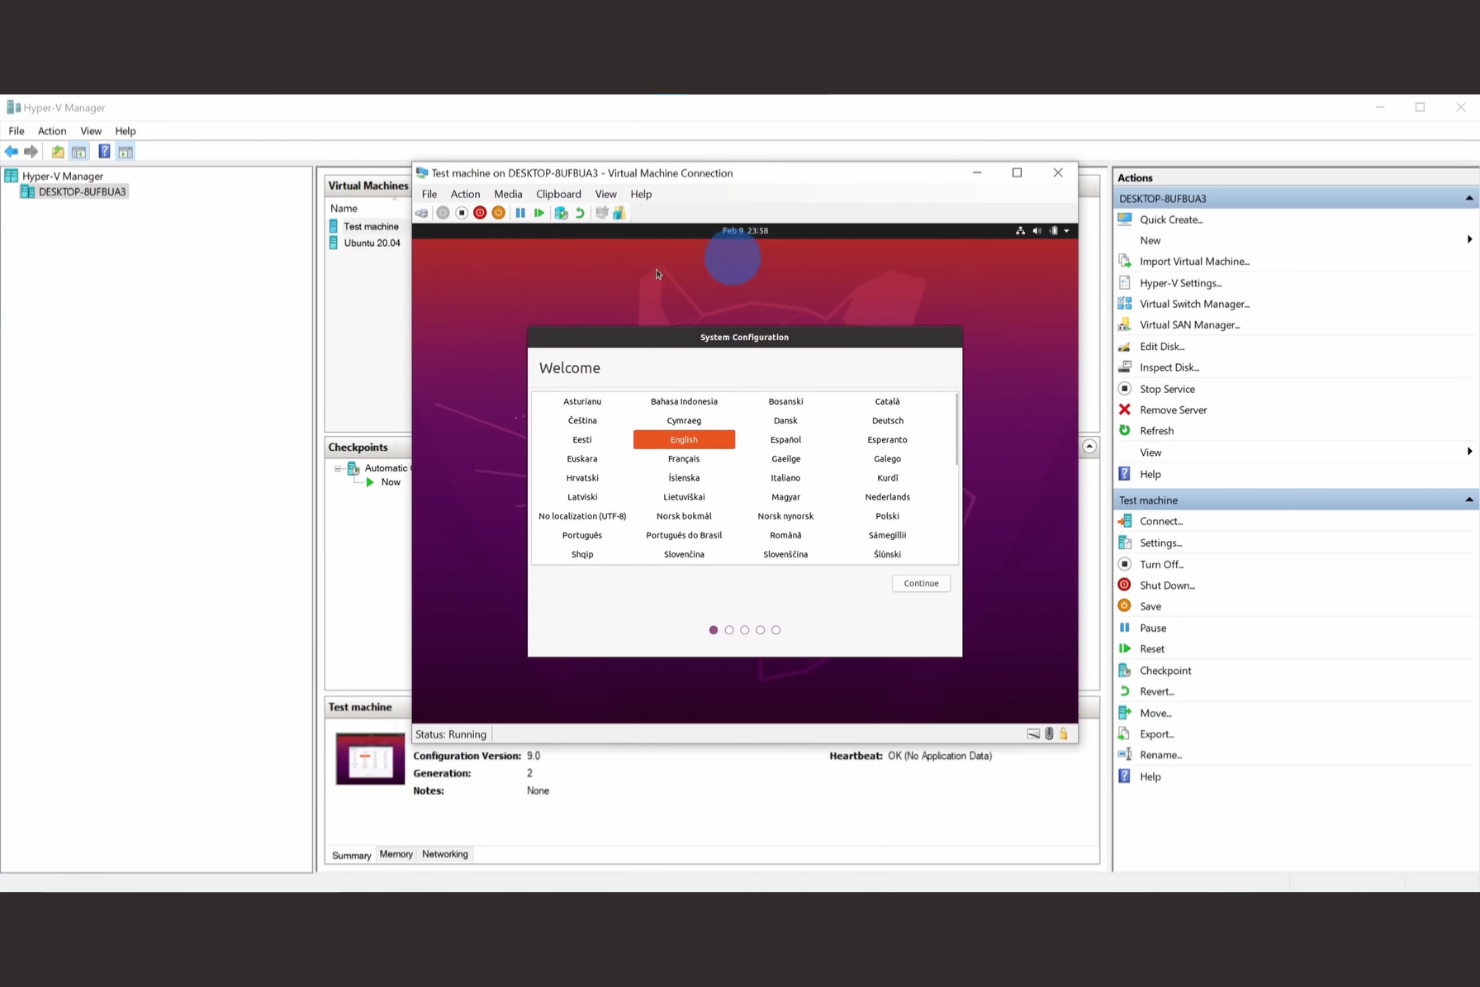The image size is (1480, 987).
Task: Open Help menu in Hyper-V Manager window
Action: 125,131
